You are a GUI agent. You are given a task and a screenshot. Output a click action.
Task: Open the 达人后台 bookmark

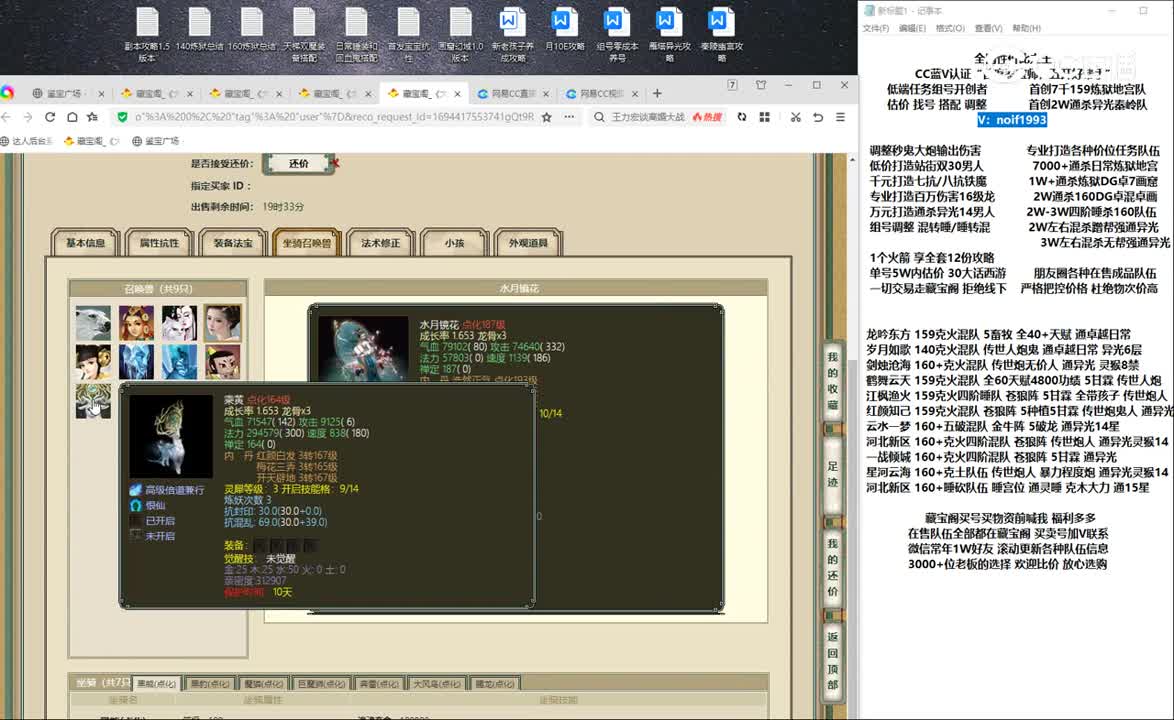(x=27, y=141)
